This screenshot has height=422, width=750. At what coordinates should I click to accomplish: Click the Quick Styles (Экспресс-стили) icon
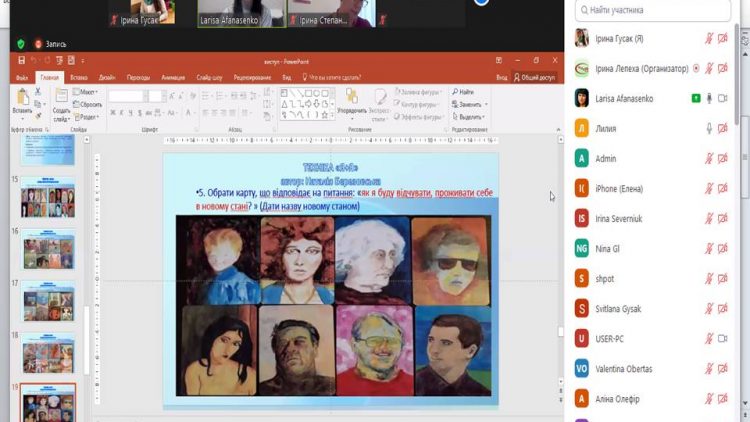(380, 96)
